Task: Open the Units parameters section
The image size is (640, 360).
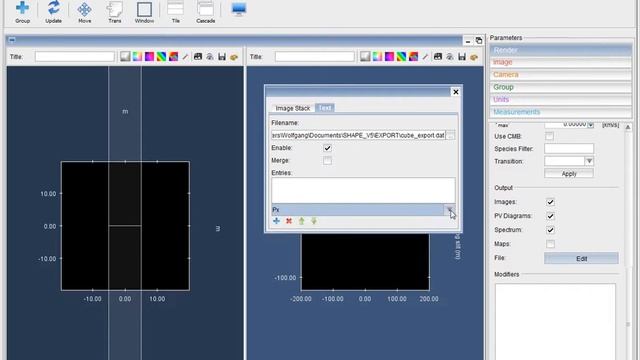Action: pyautogui.click(x=560, y=100)
